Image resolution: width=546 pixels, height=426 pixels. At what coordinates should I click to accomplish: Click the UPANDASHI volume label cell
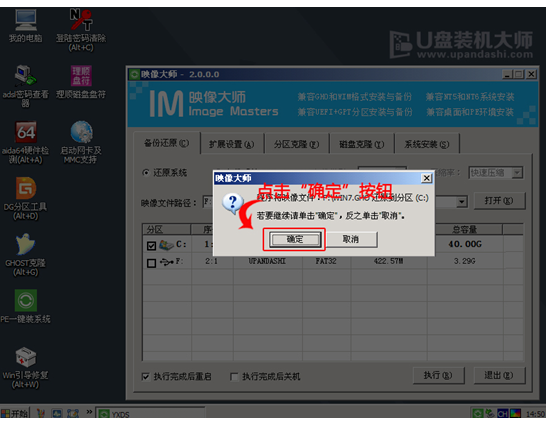[x=267, y=261]
